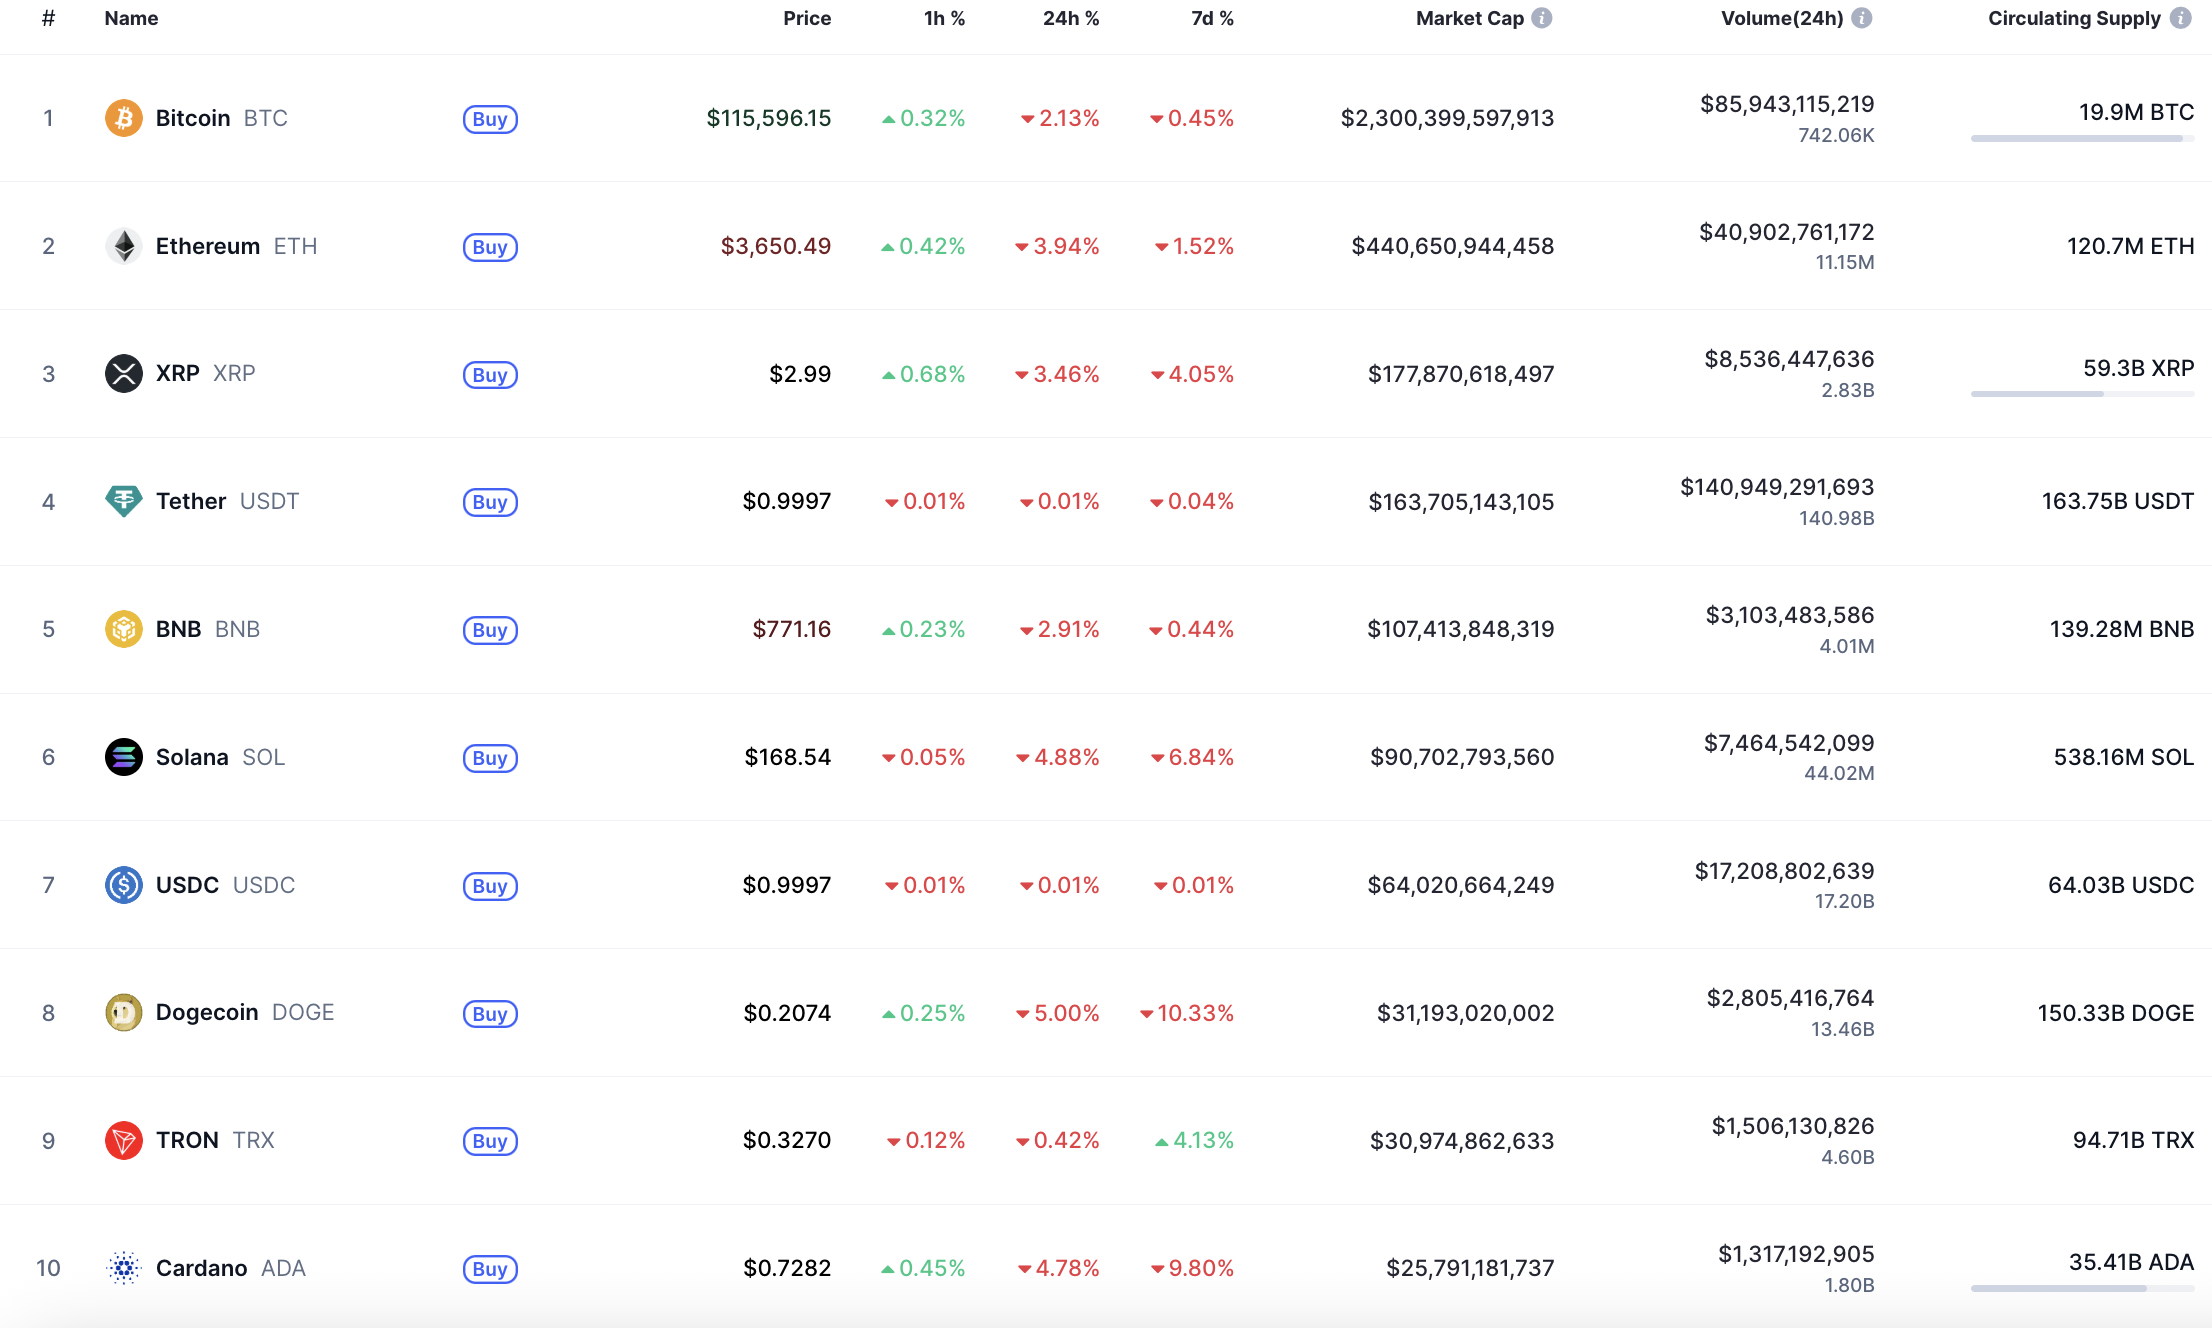Sort the table by the 24h % column

[1070, 17]
